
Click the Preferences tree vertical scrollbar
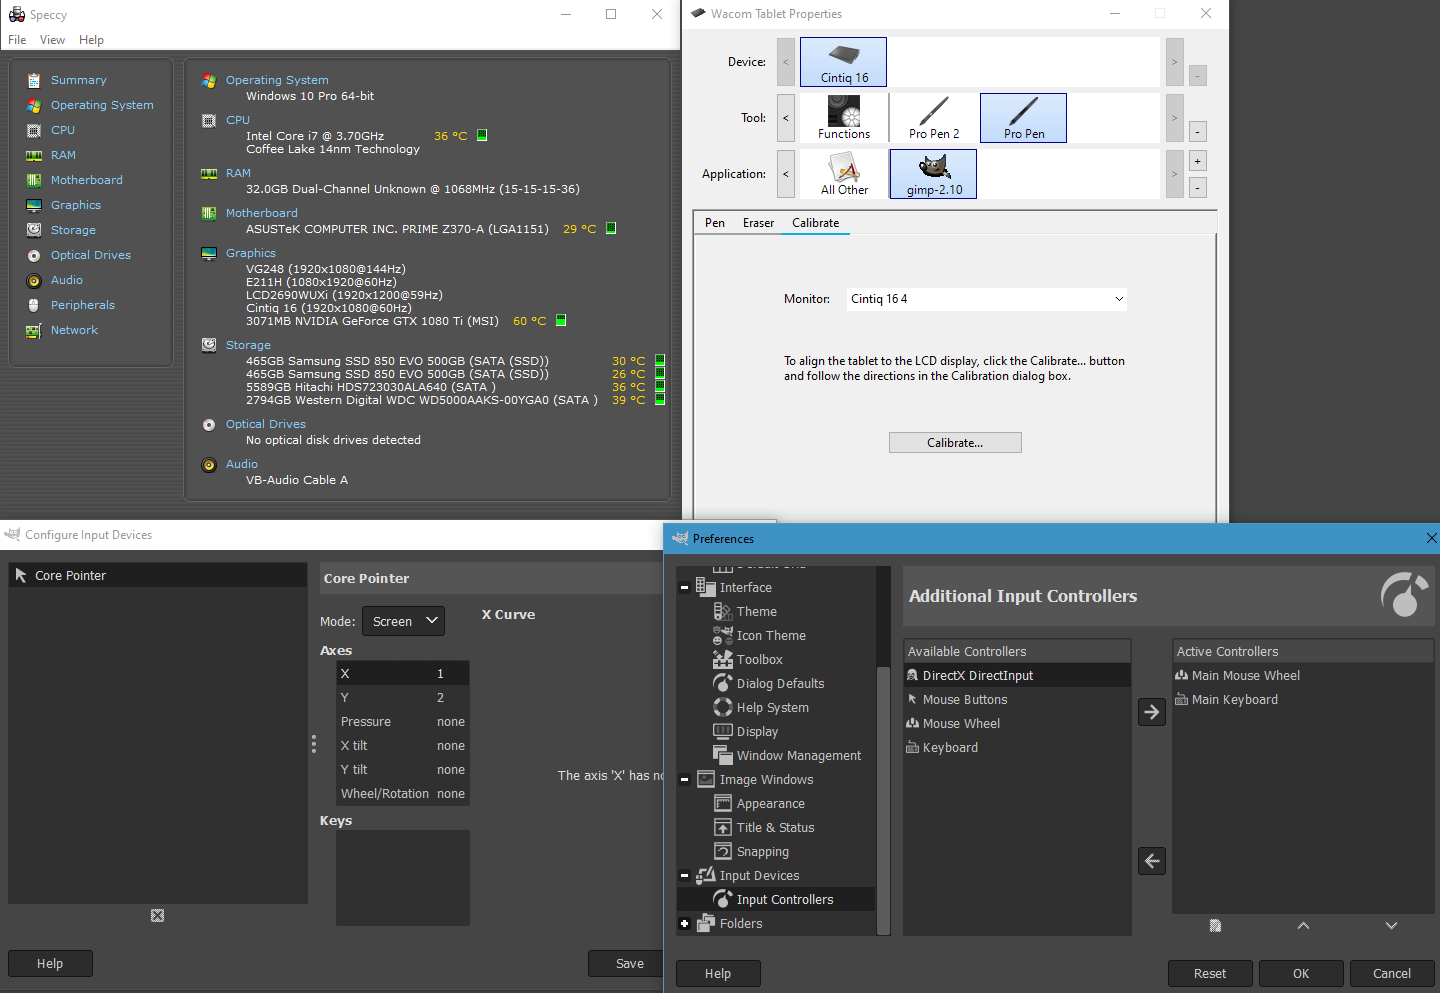point(883,800)
